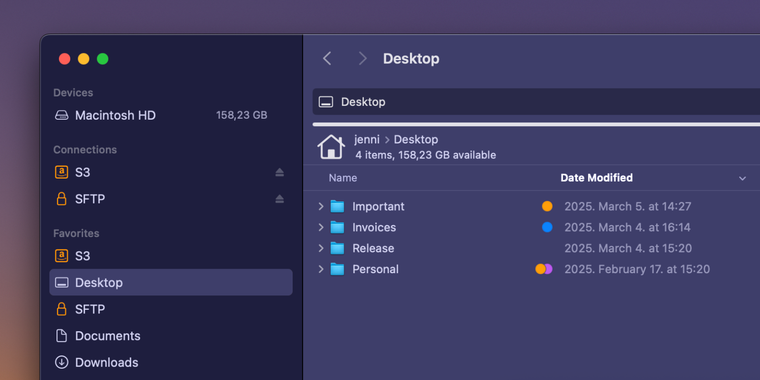Open the SFTP favorite
Viewport: 760px width, 380px height.
pos(171,309)
